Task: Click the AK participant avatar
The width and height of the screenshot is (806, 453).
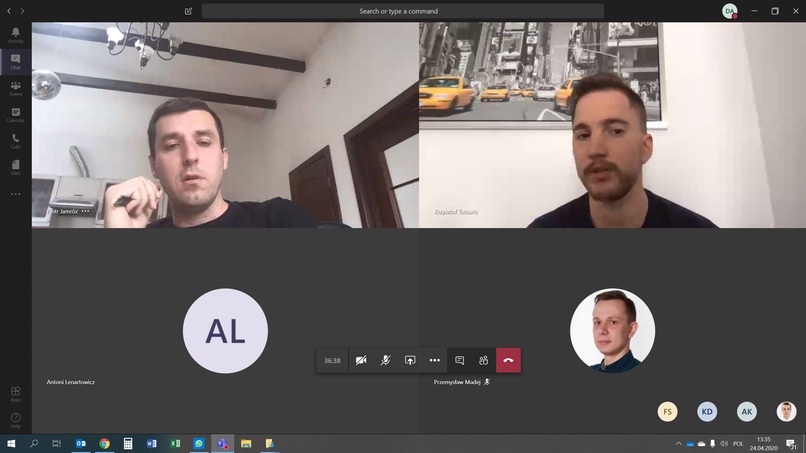Action: (x=746, y=411)
